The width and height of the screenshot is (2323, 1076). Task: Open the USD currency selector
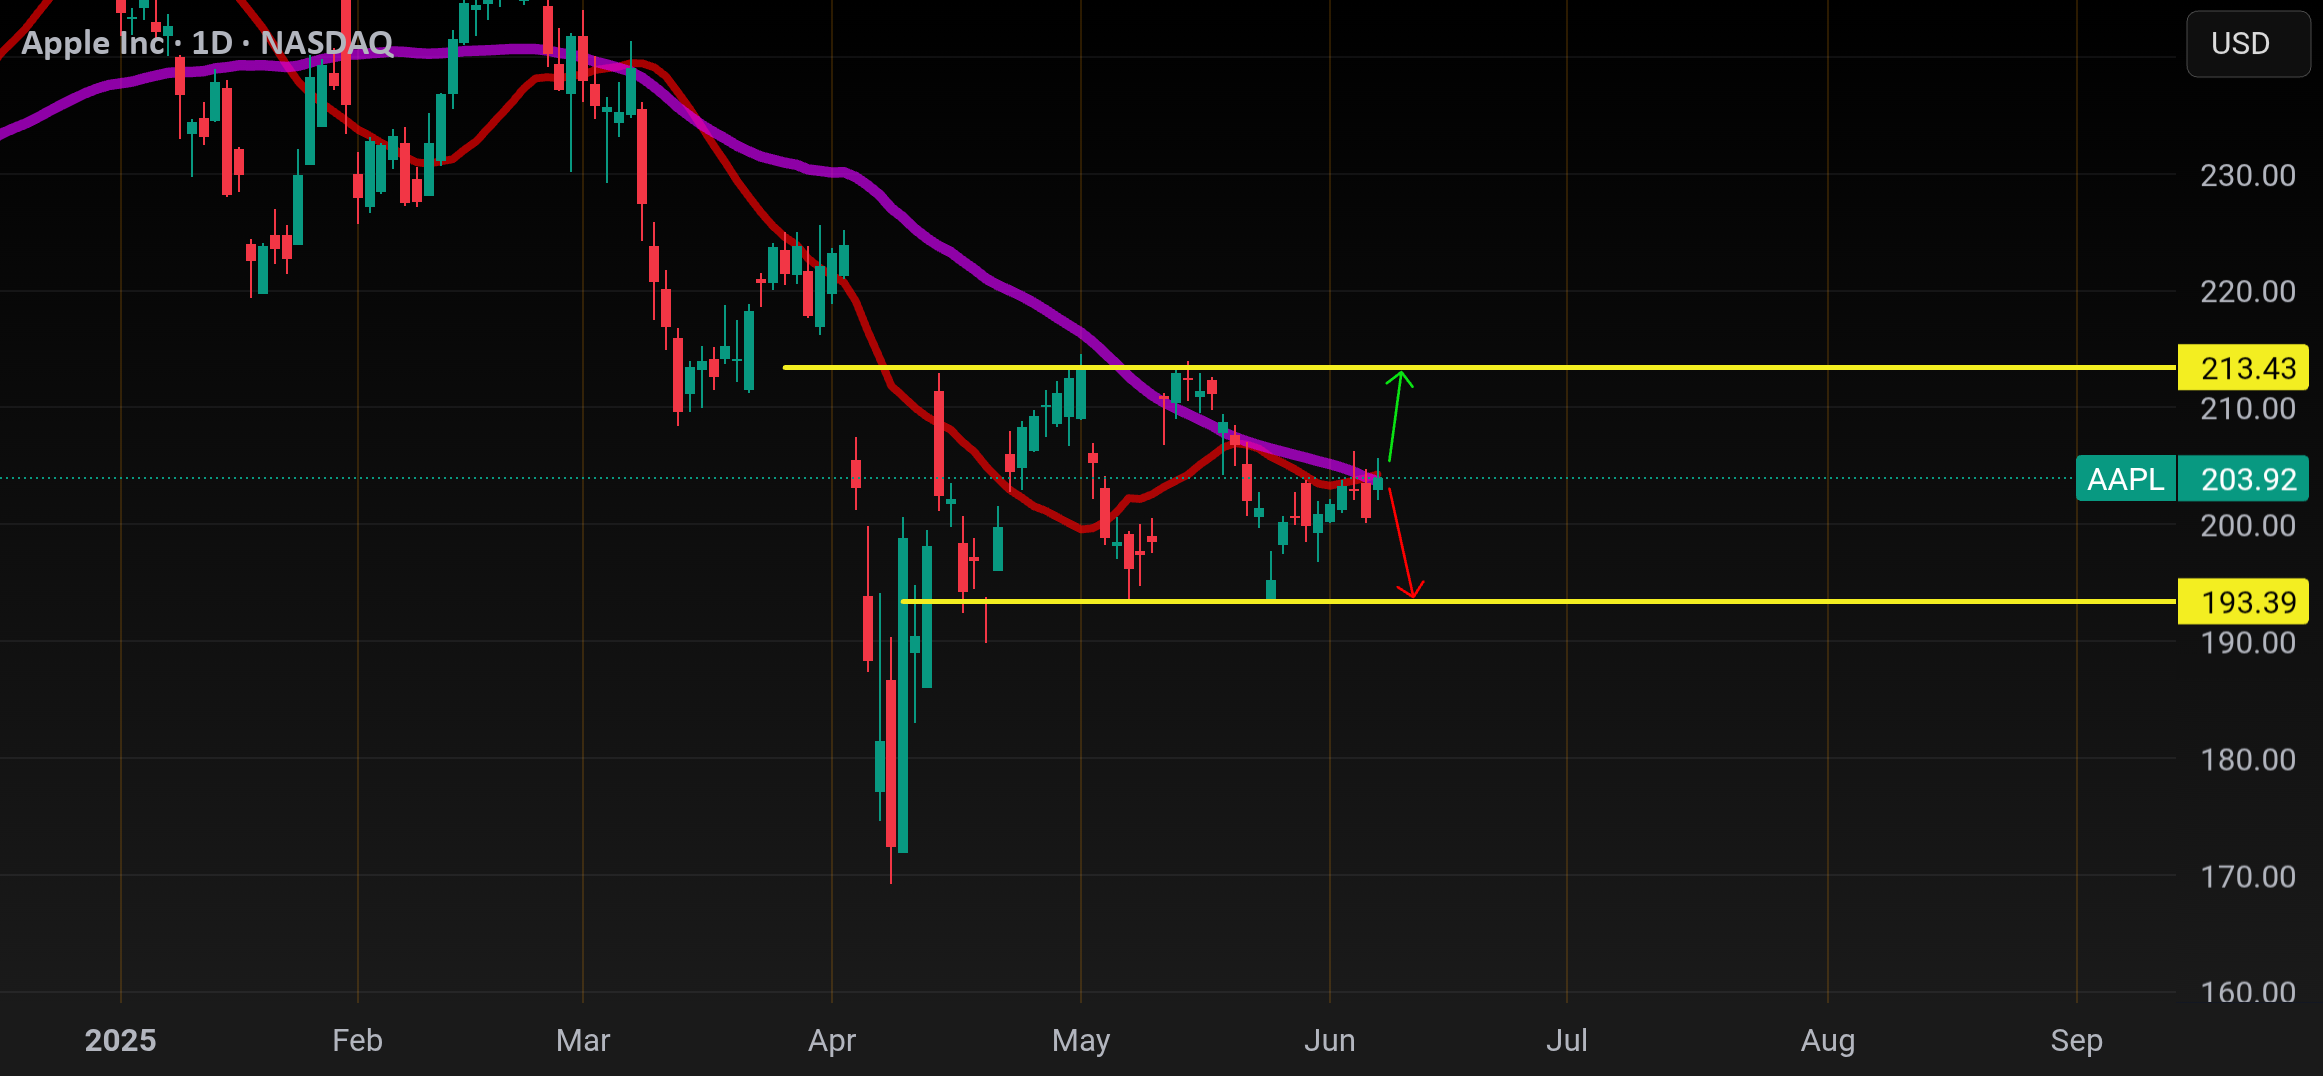(x=2247, y=44)
